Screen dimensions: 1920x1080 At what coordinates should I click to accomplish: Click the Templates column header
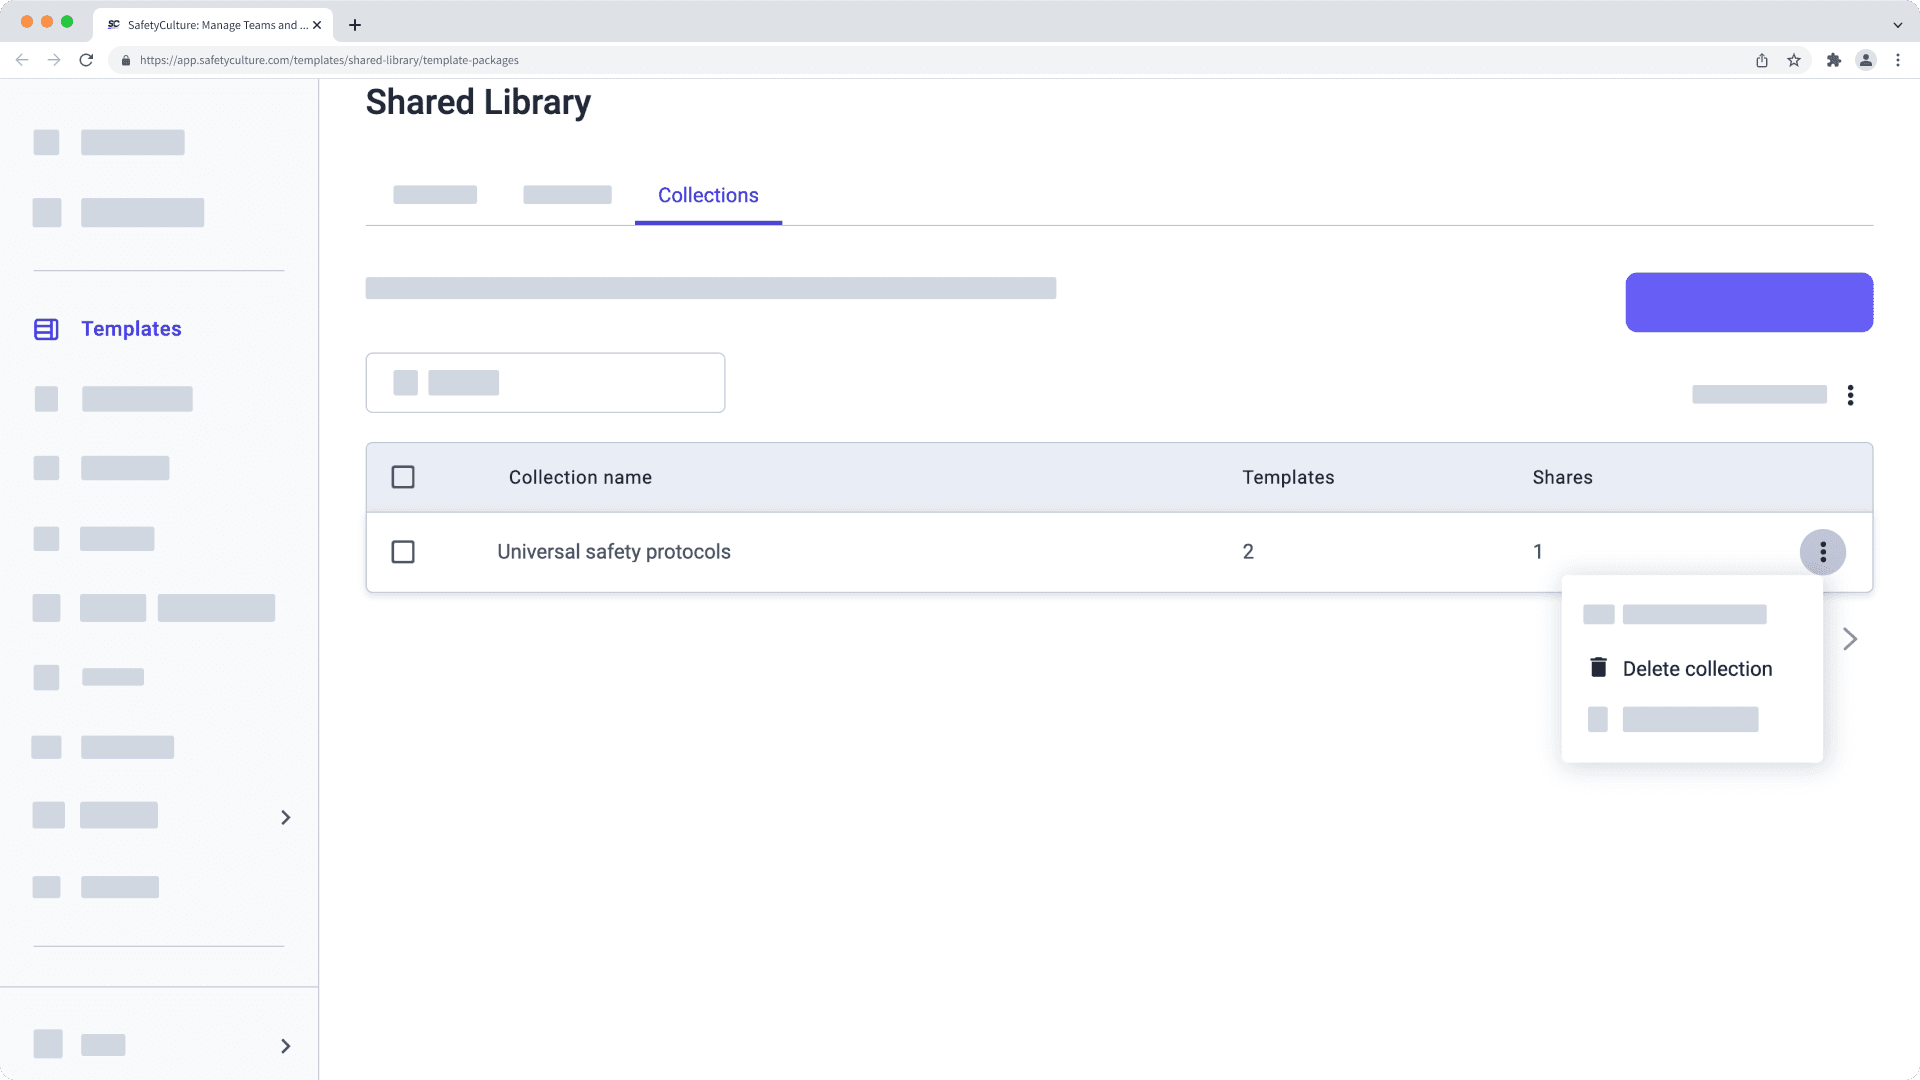point(1288,478)
